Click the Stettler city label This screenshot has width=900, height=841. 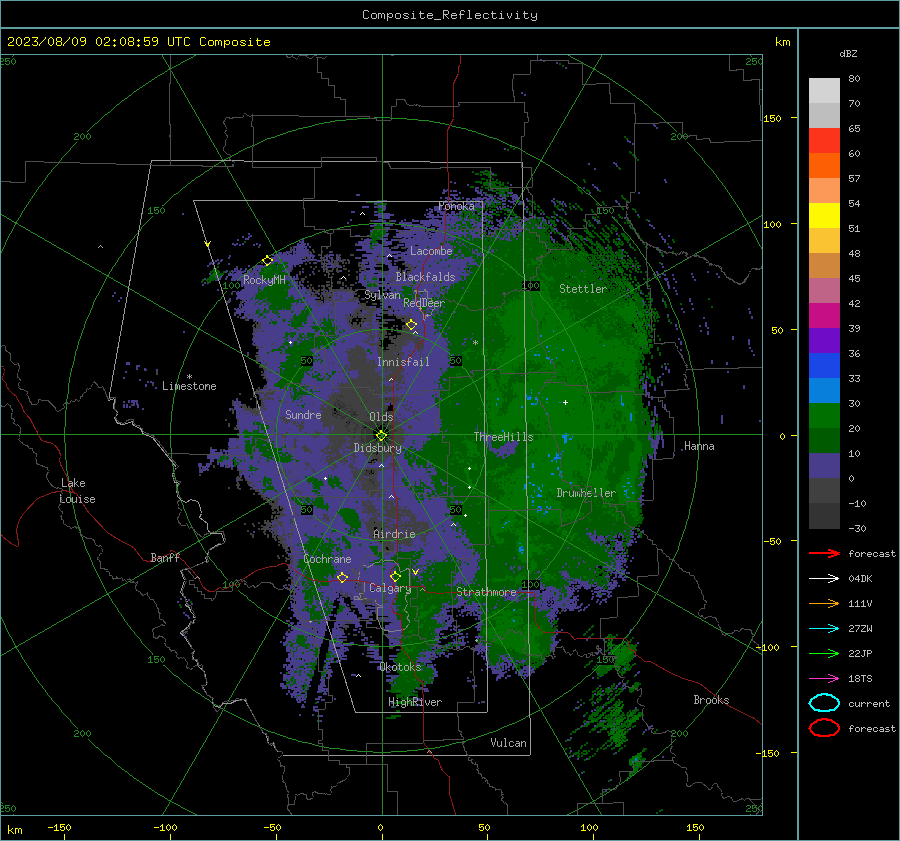pyautogui.click(x=583, y=289)
